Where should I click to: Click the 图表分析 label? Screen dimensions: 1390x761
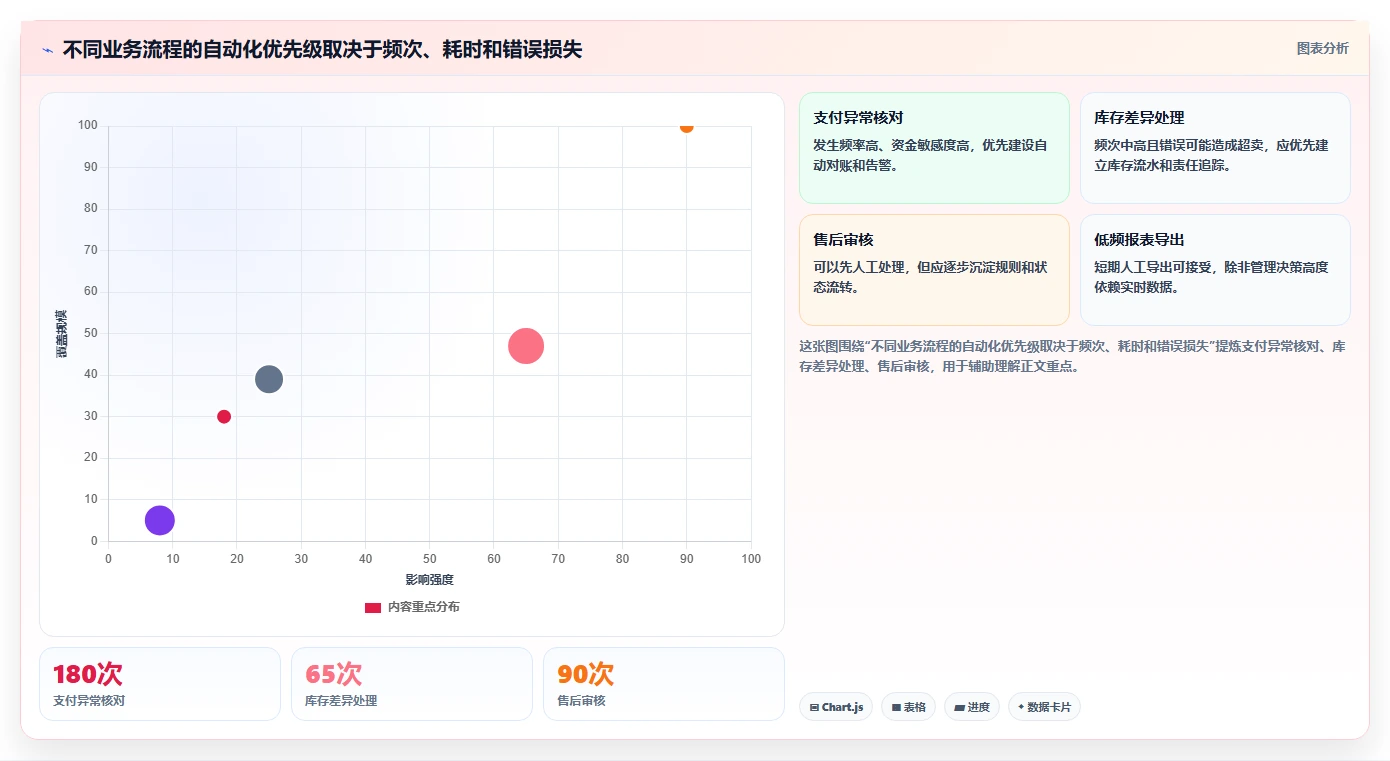coord(1322,48)
